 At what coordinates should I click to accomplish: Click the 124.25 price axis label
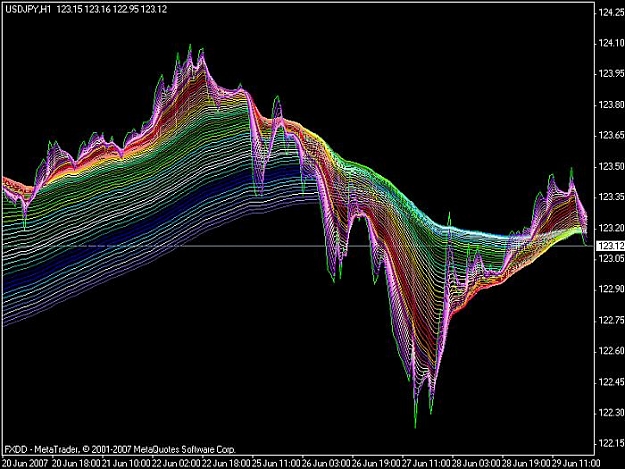pos(611,13)
